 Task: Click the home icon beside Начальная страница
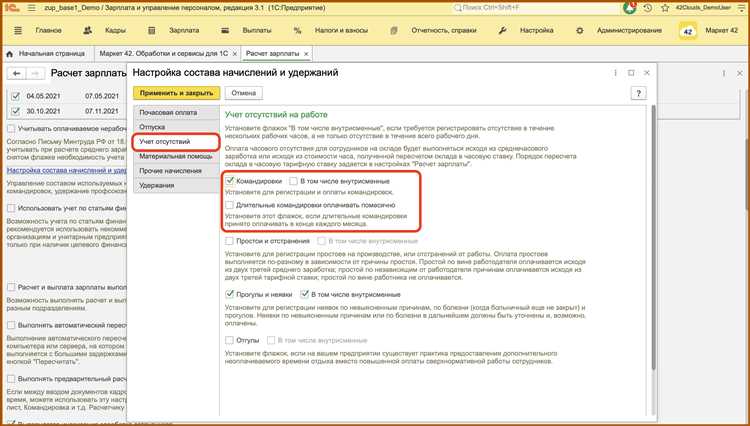(11, 52)
